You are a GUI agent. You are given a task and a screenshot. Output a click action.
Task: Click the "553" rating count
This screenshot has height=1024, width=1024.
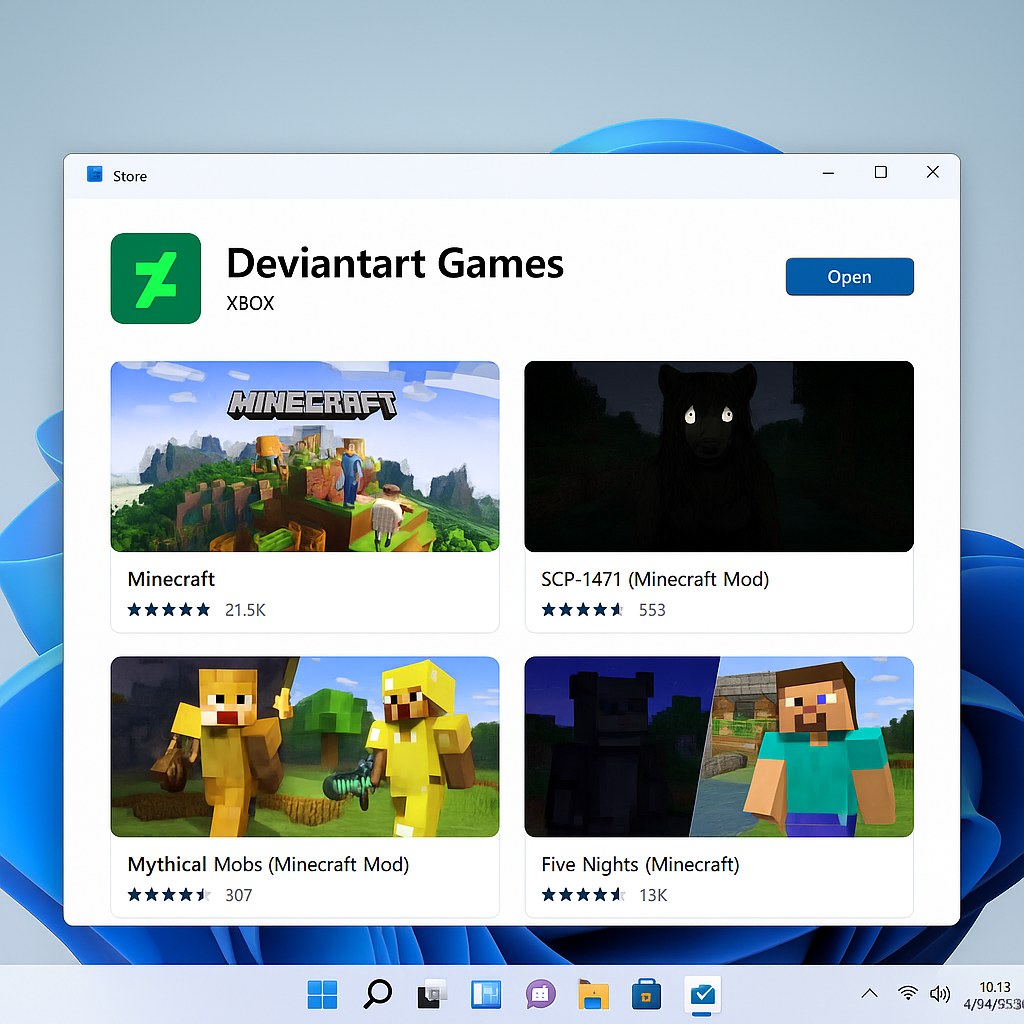[x=652, y=610]
